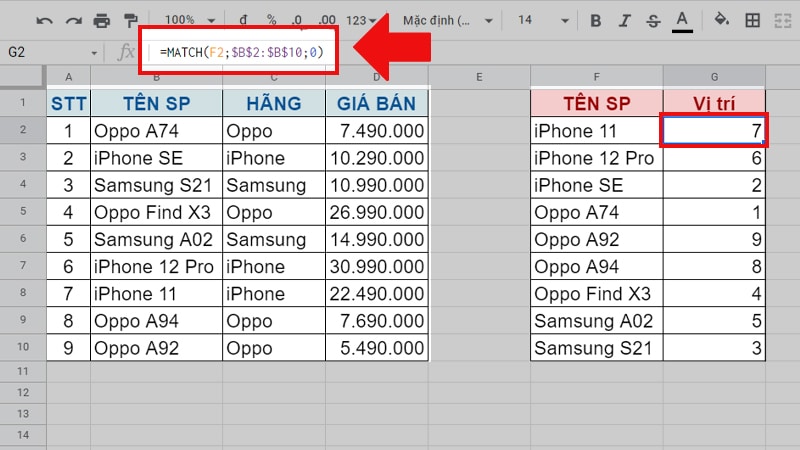Click the Borders icon
This screenshot has width=800, height=450.
pyautogui.click(x=753, y=20)
